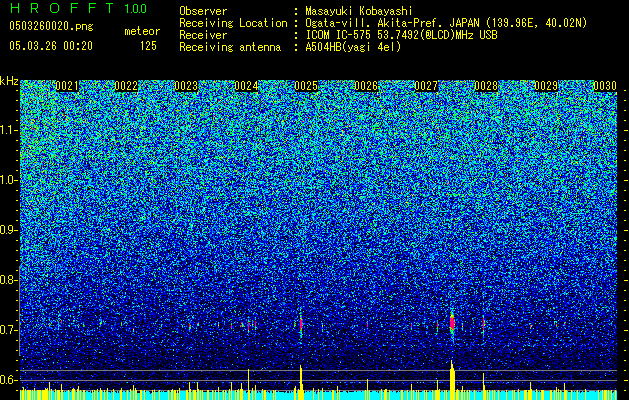629x400 pixels.
Task: Click the 0.6 kHz axis label
Action: click(8, 380)
